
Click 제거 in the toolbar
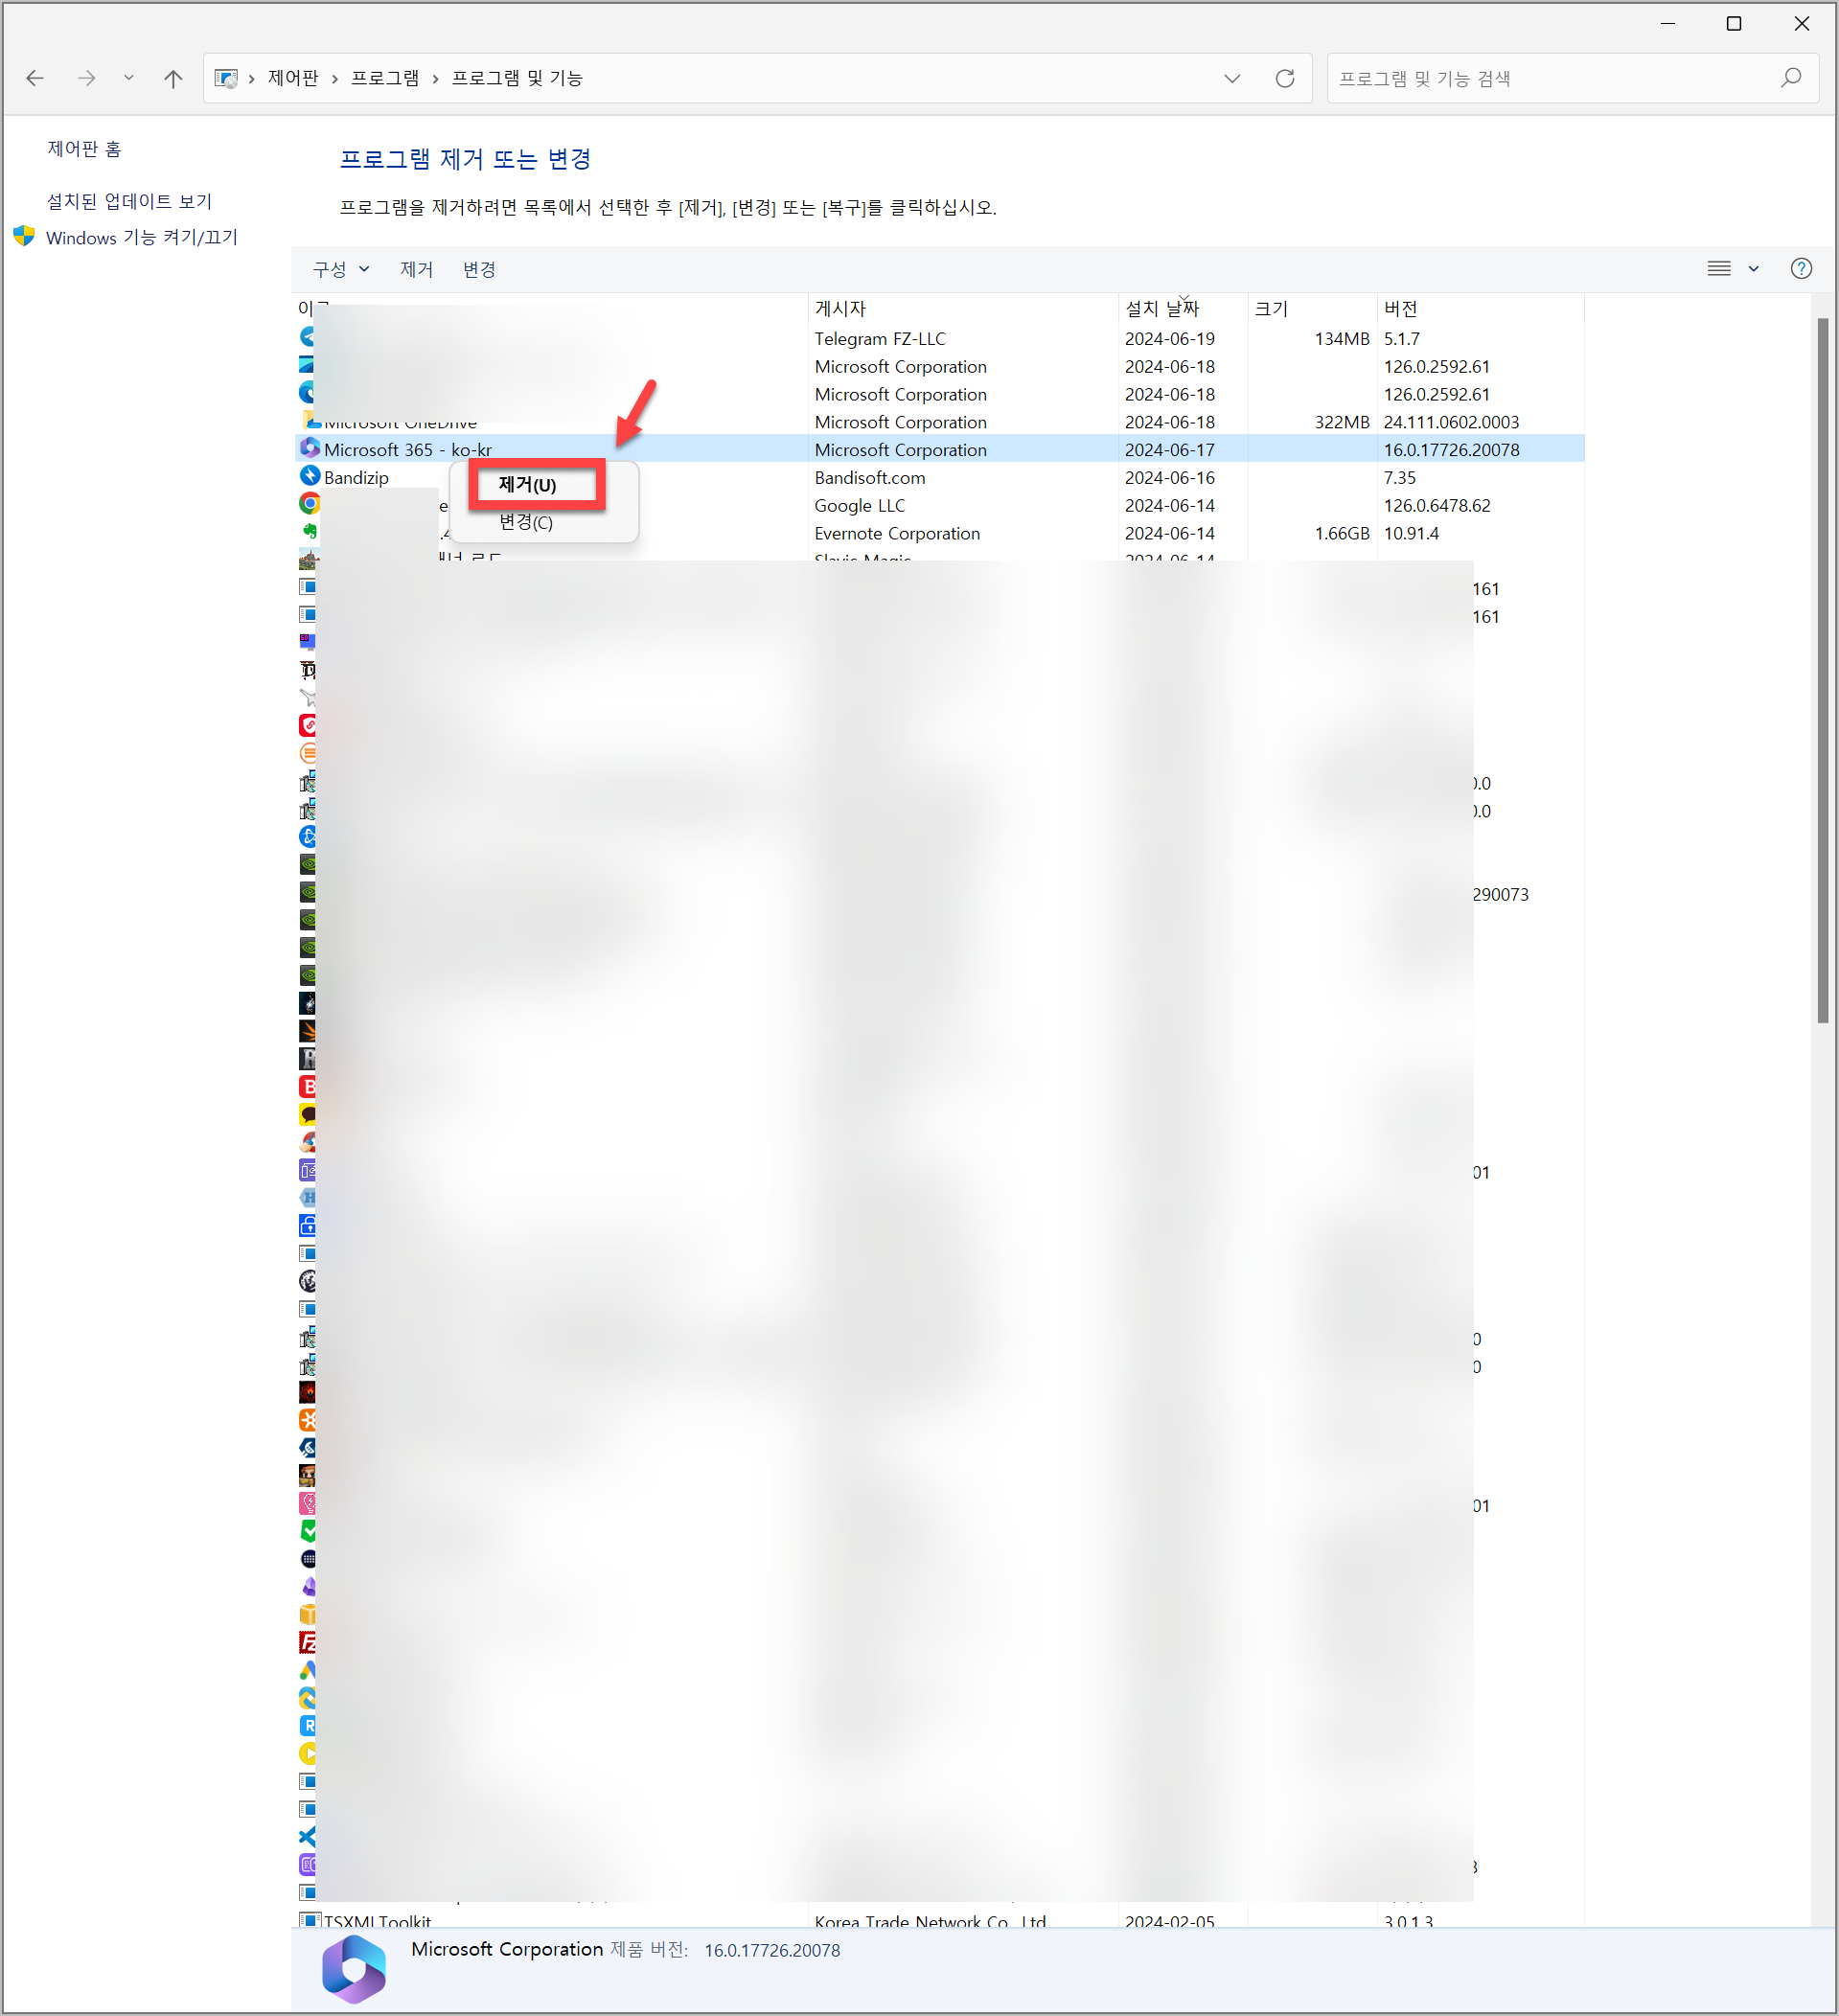tap(417, 269)
